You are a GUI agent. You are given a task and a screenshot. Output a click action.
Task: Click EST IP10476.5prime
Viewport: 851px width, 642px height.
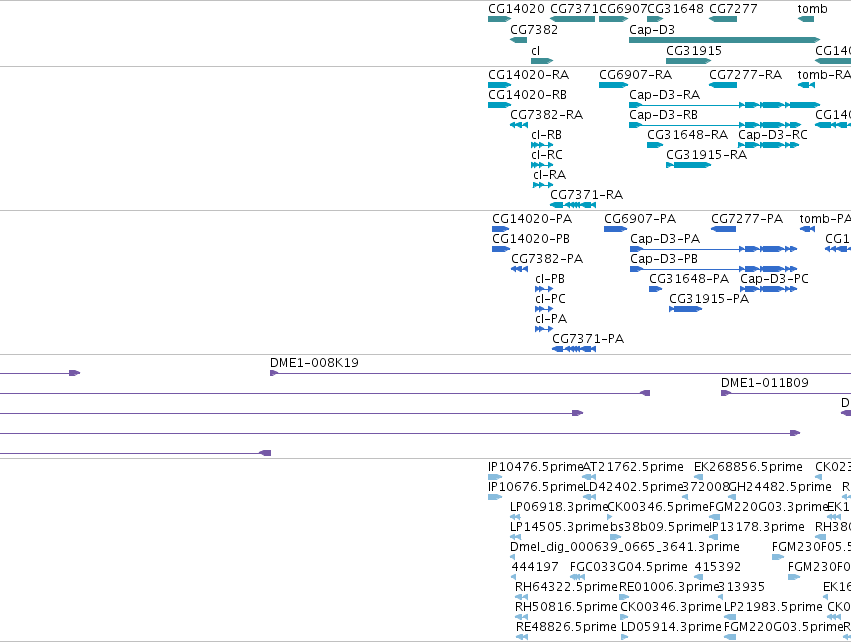click(x=495, y=477)
